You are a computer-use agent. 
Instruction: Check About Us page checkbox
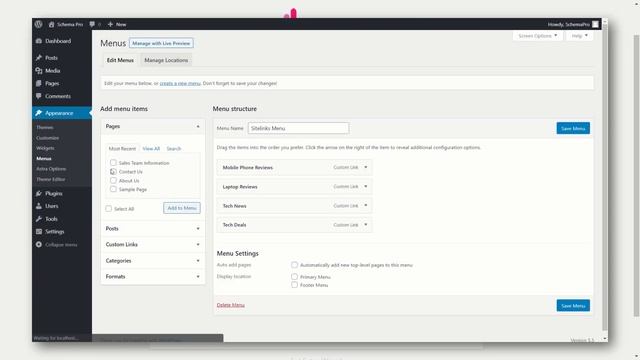click(x=113, y=180)
